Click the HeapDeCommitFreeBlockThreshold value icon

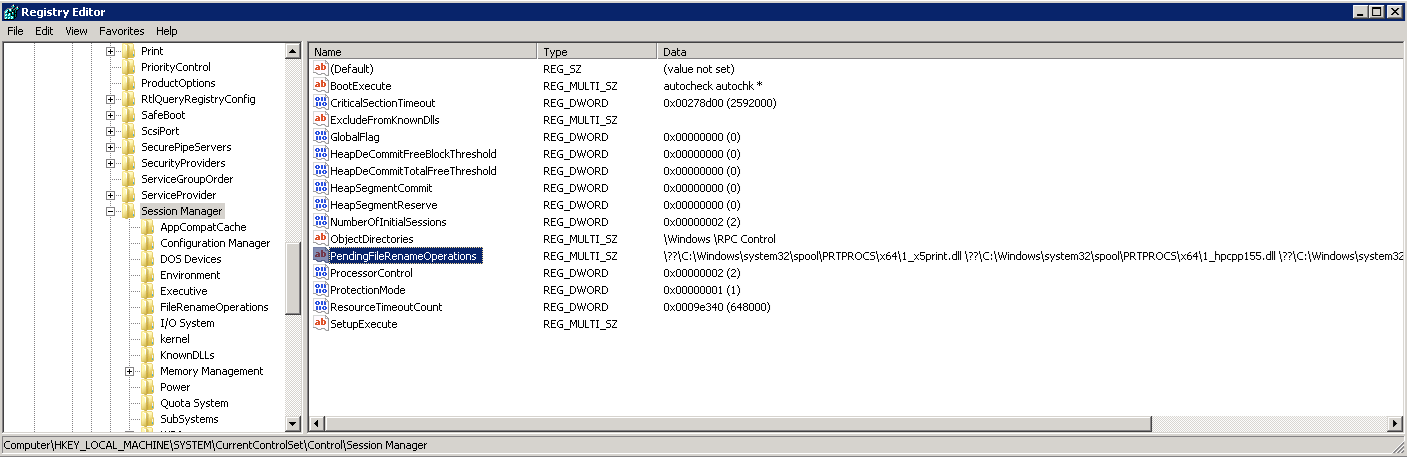click(321, 154)
